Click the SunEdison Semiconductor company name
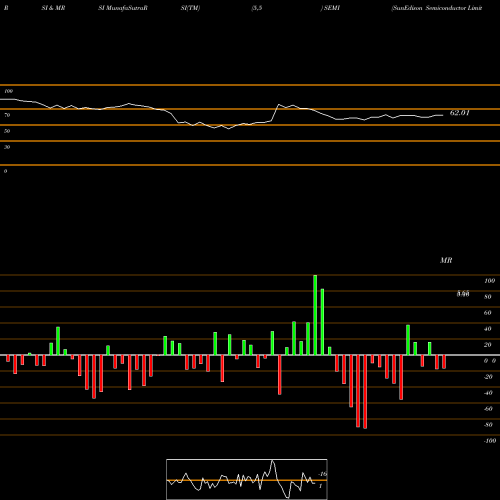500x500 pixels. [437, 8]
